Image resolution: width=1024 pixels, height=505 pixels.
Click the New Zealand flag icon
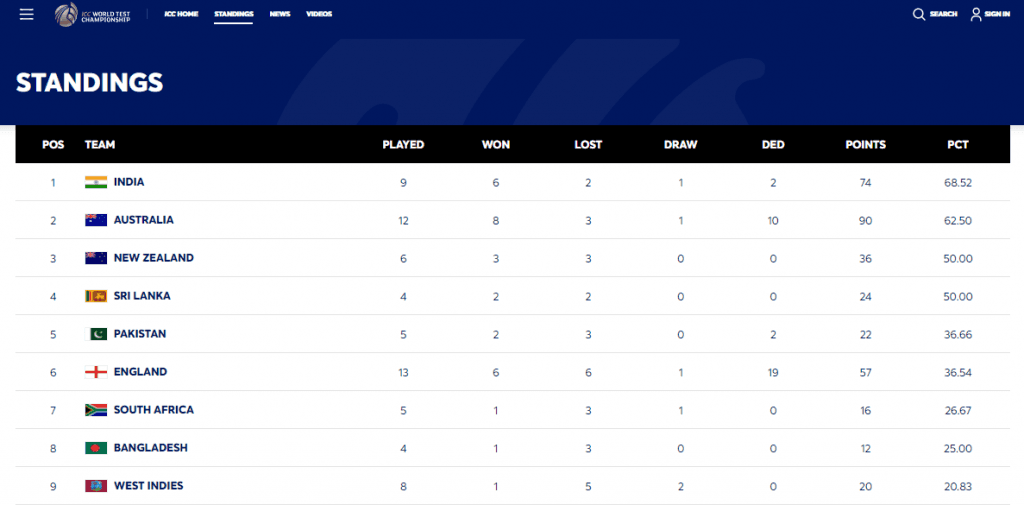pos(96,258)
